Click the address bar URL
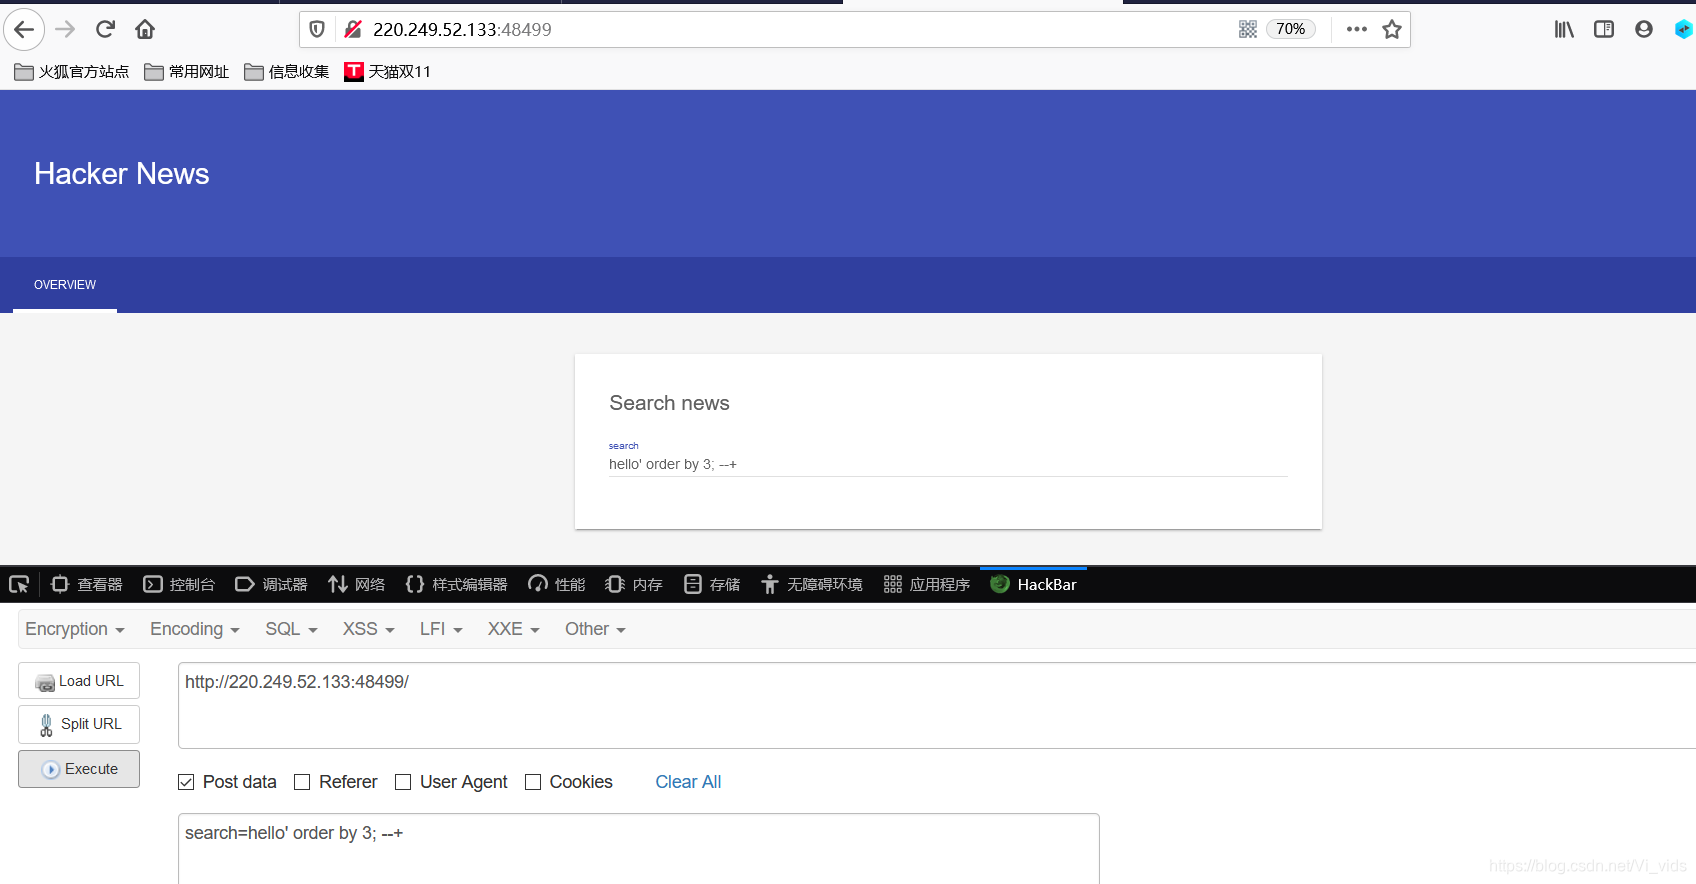 pyautogui.click(x=462, y=29)
